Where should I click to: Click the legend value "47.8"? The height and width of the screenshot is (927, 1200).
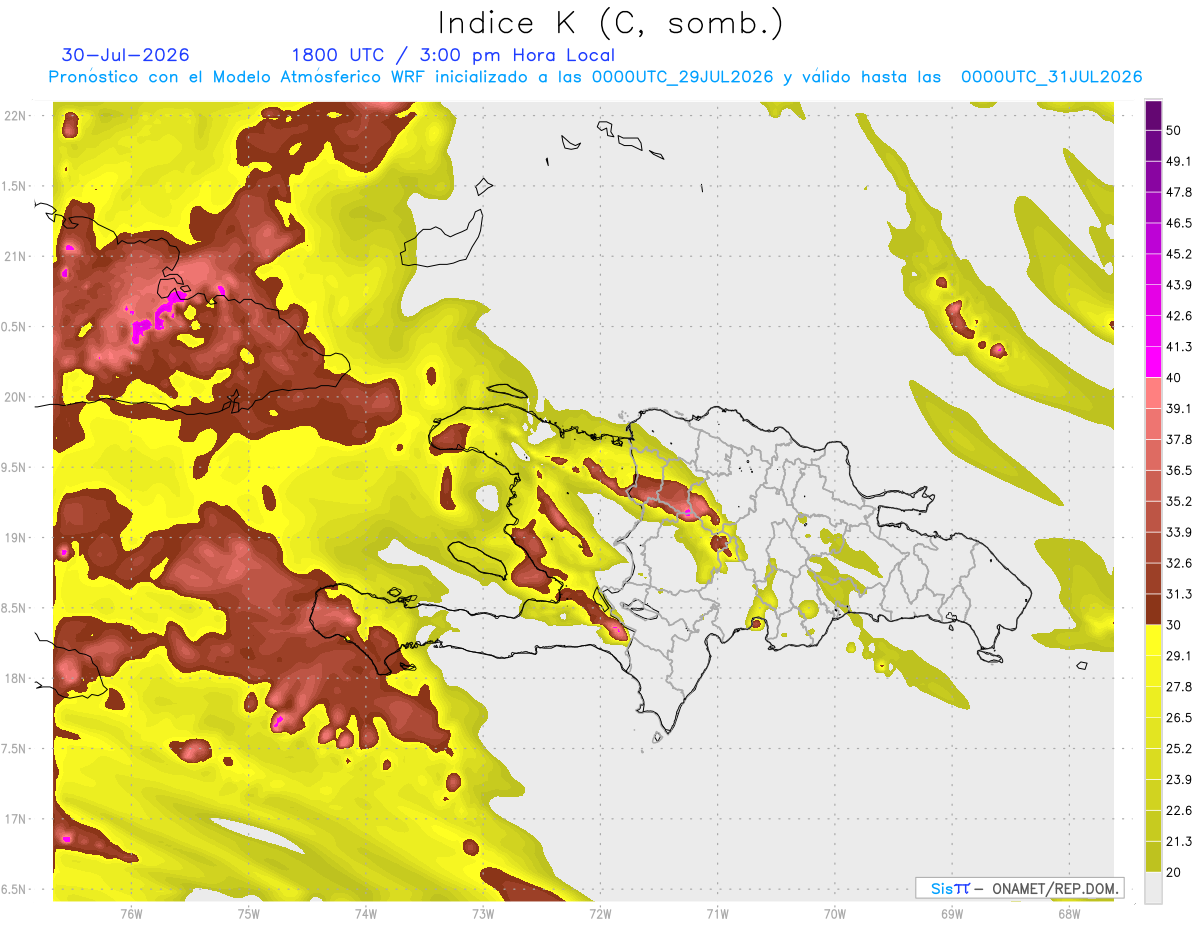pos(1179,192)
